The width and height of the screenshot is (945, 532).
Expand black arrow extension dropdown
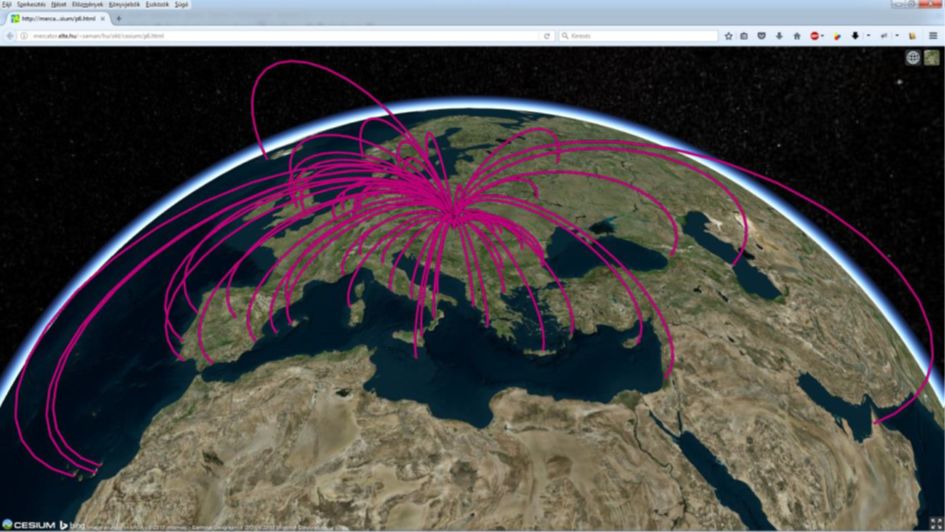(x=868, y=36)
